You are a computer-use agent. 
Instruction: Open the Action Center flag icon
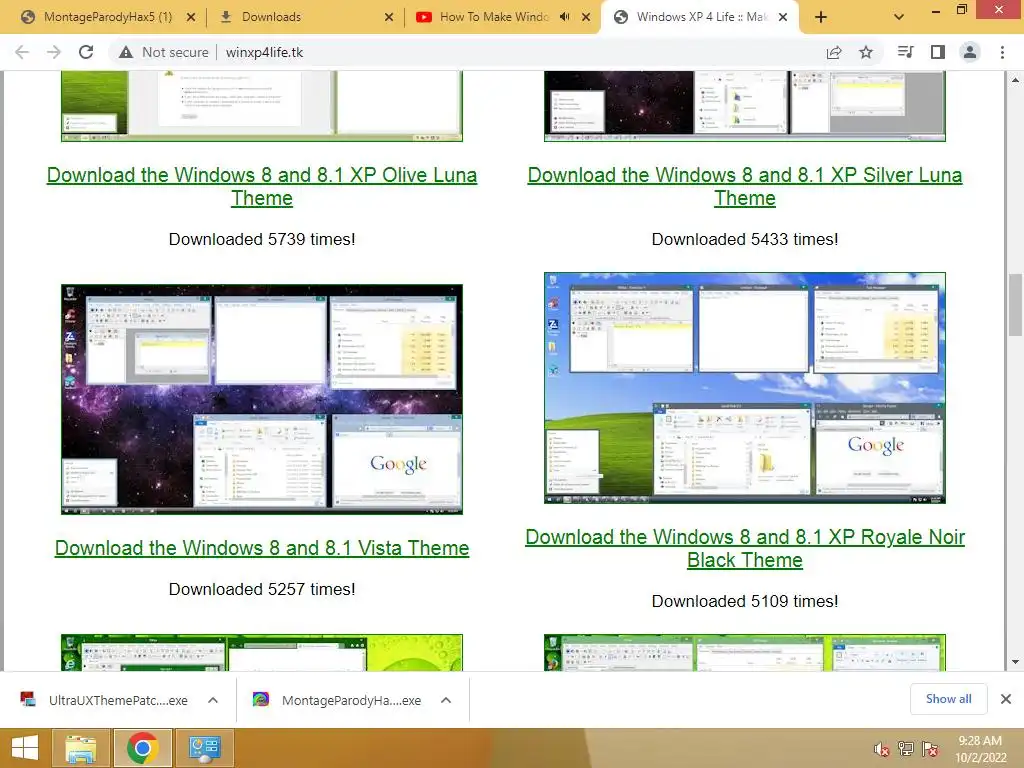point(930,749)
